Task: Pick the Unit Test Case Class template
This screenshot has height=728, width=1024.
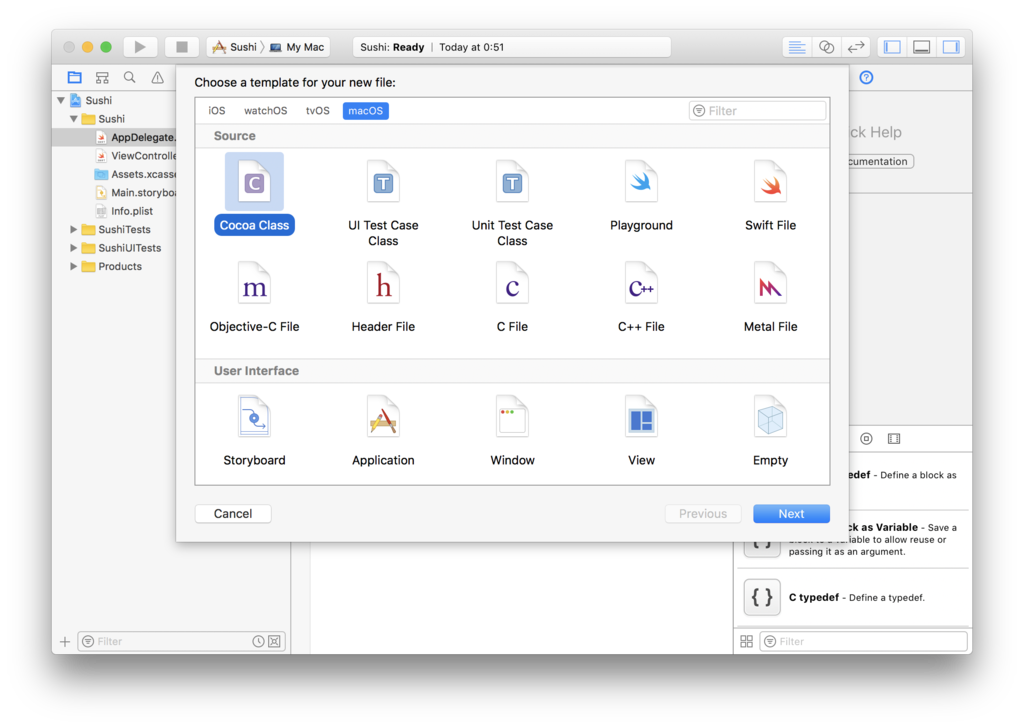Action: (512, 203)
